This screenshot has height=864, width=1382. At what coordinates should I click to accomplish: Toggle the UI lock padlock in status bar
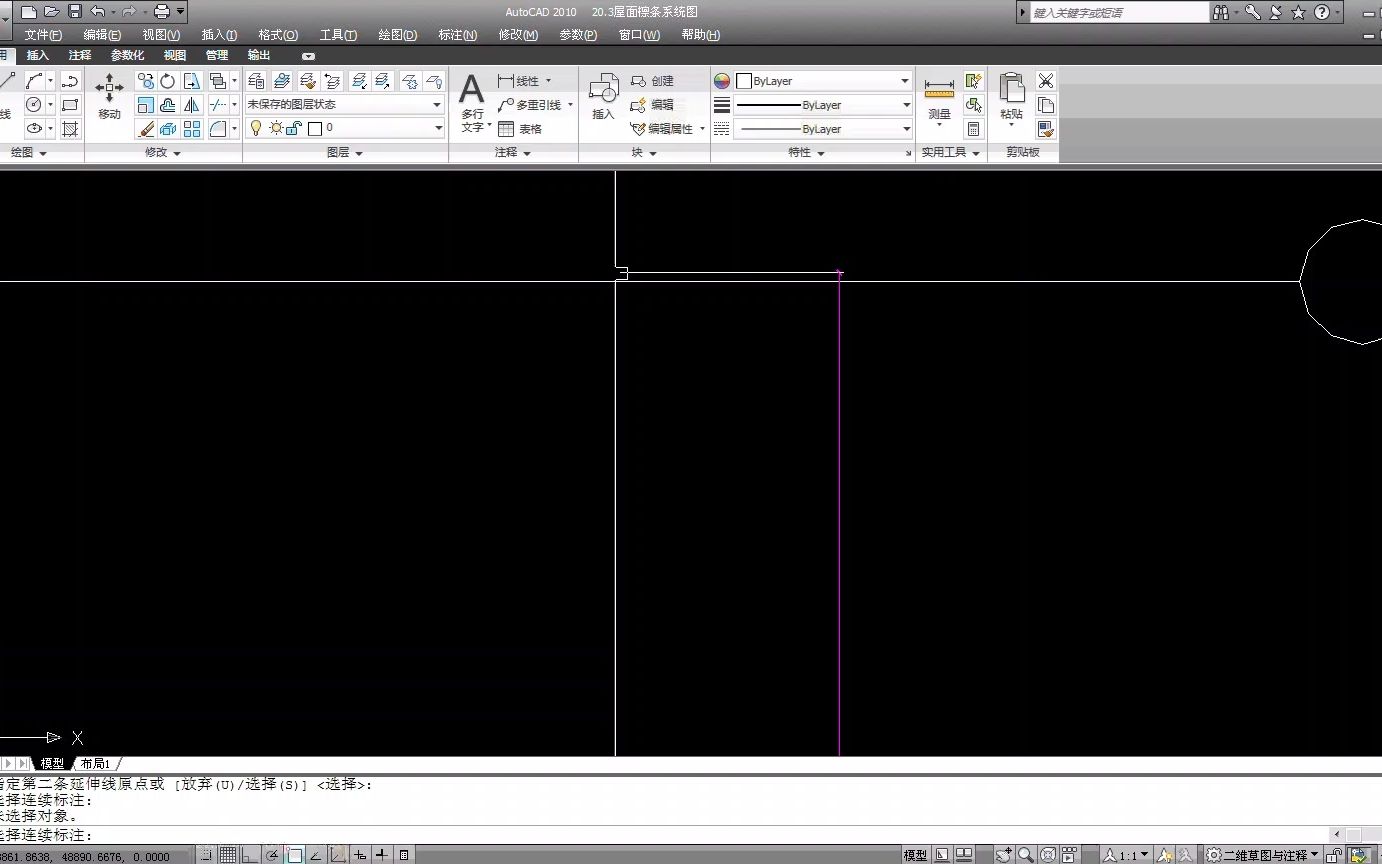pyautogui.click(x=1333, y=855)
